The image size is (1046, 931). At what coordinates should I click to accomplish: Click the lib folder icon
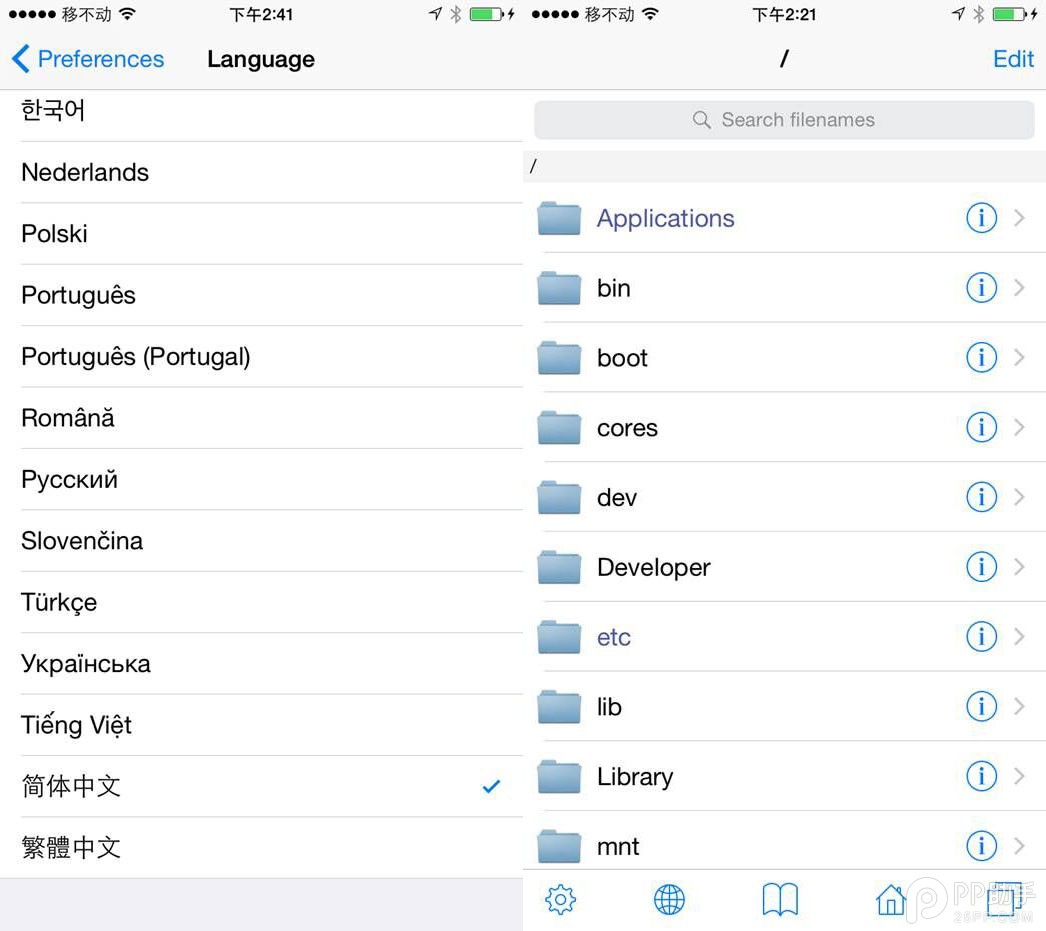pos(559,707)
